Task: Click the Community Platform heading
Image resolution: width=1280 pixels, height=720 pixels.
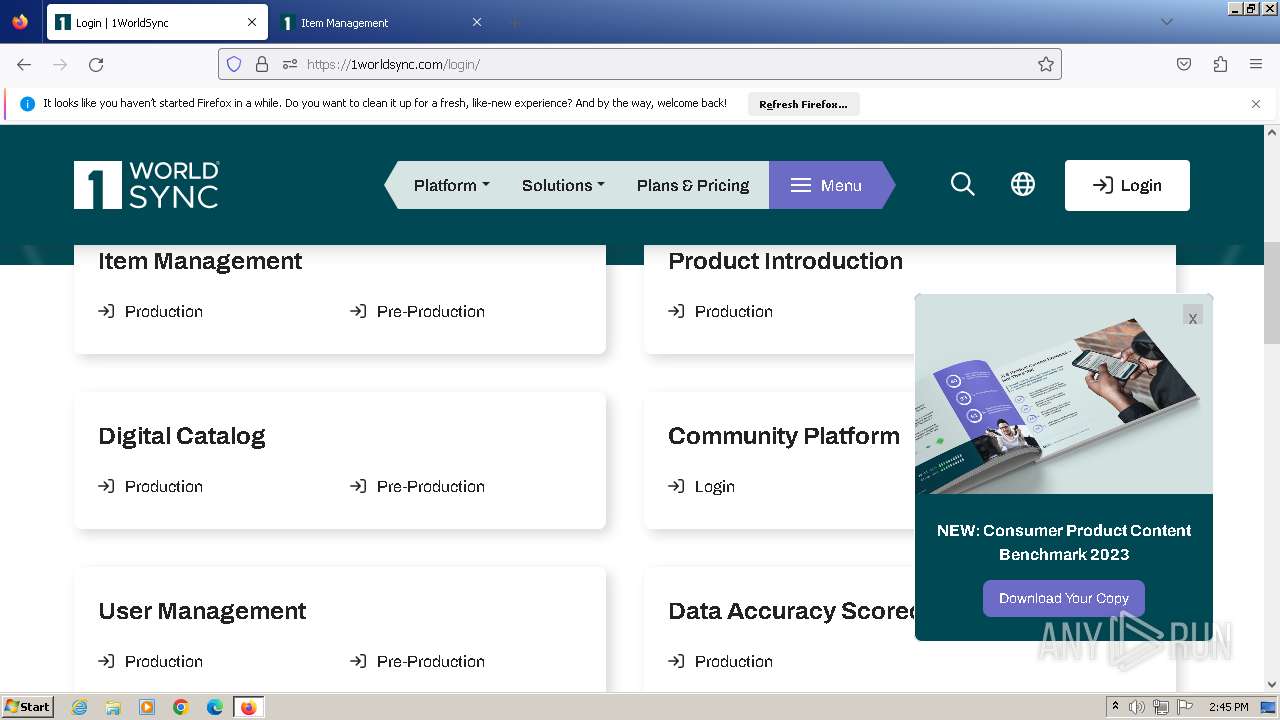Action: [x=784, y=436]
